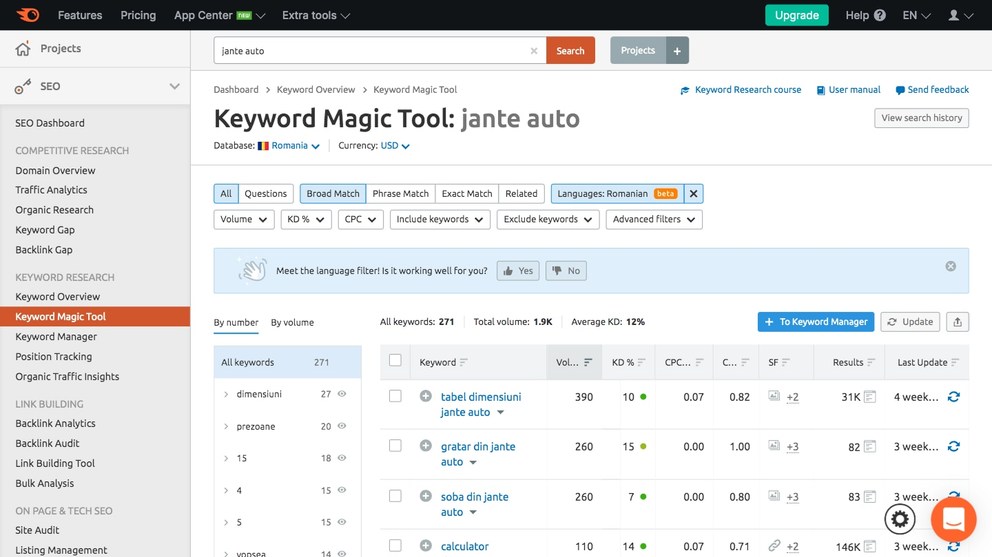View SERP results icon for 82 row
This screenshot has width=992, height=557.
pos(870,447)
